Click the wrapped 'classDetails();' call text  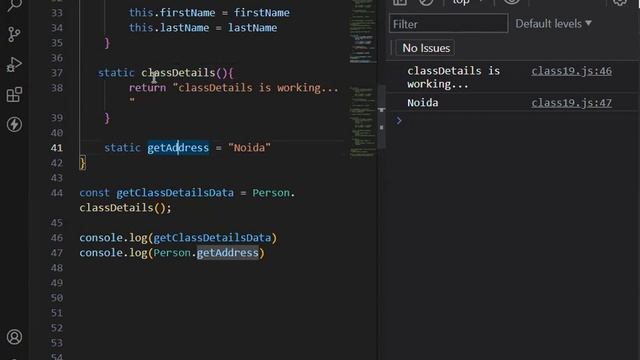(125, 208)
